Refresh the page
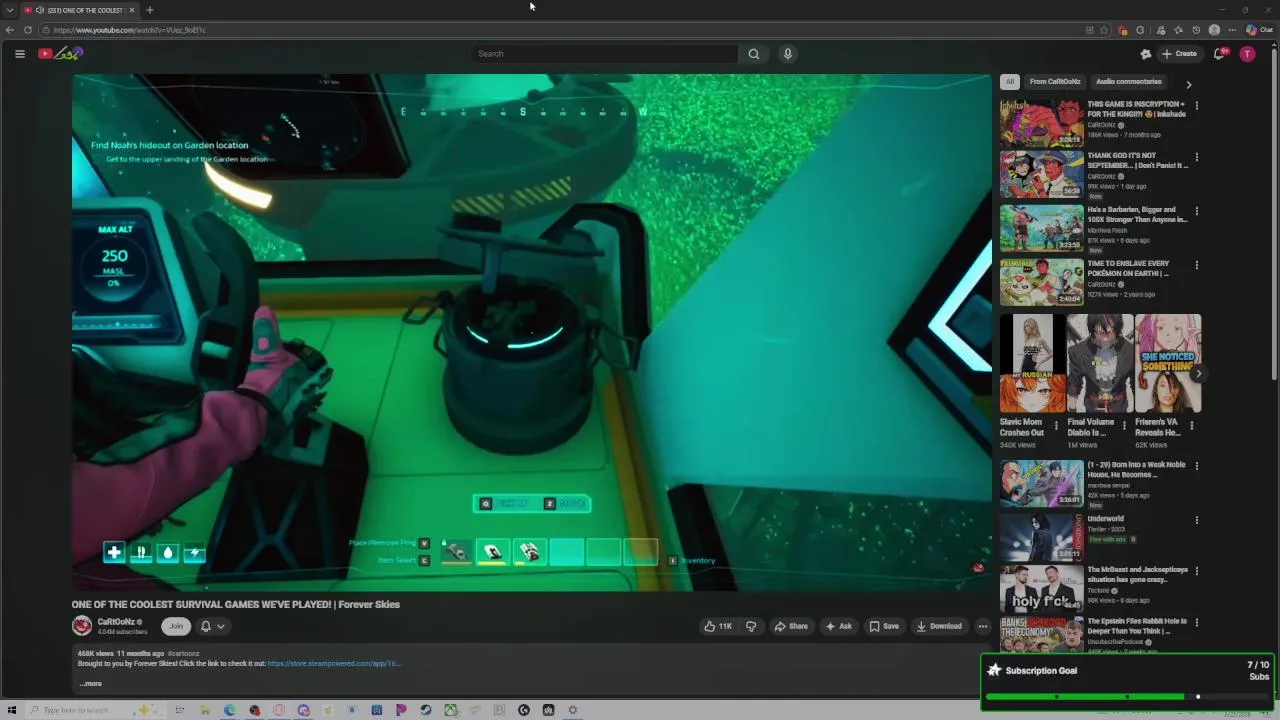 tap(28, 30)
